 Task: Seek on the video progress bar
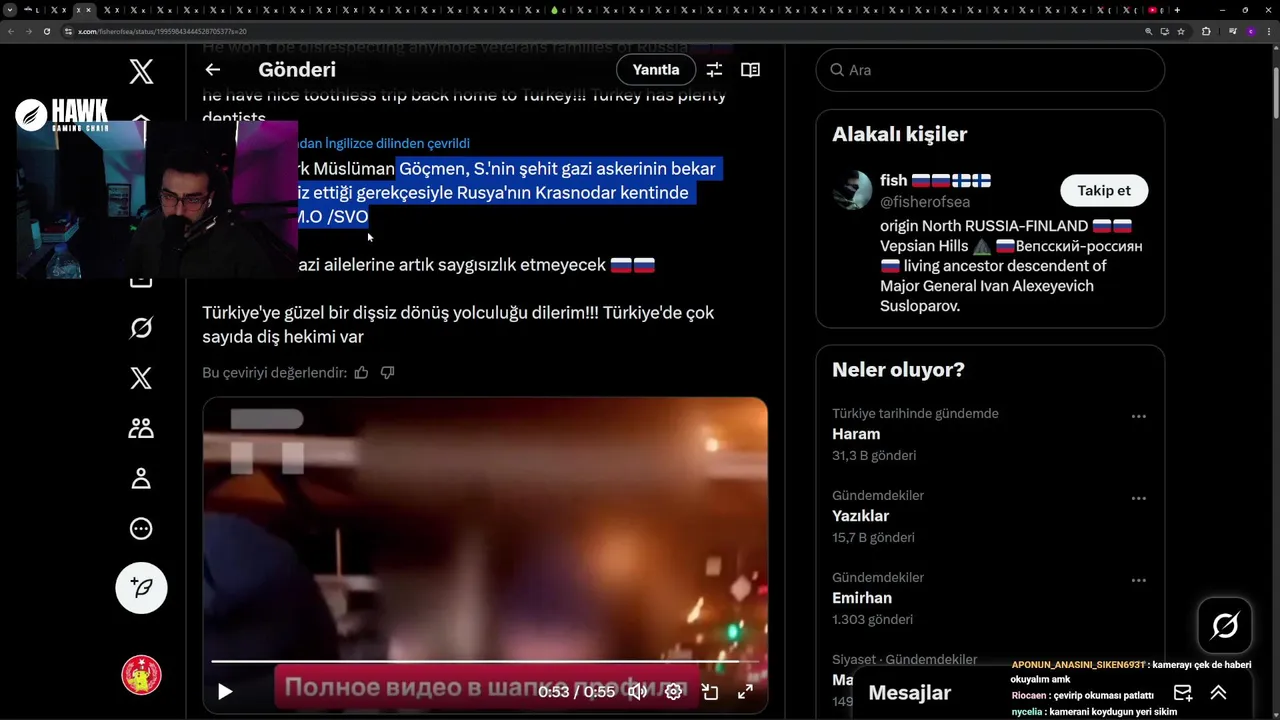pyautogui.click(x=485, y=661)
